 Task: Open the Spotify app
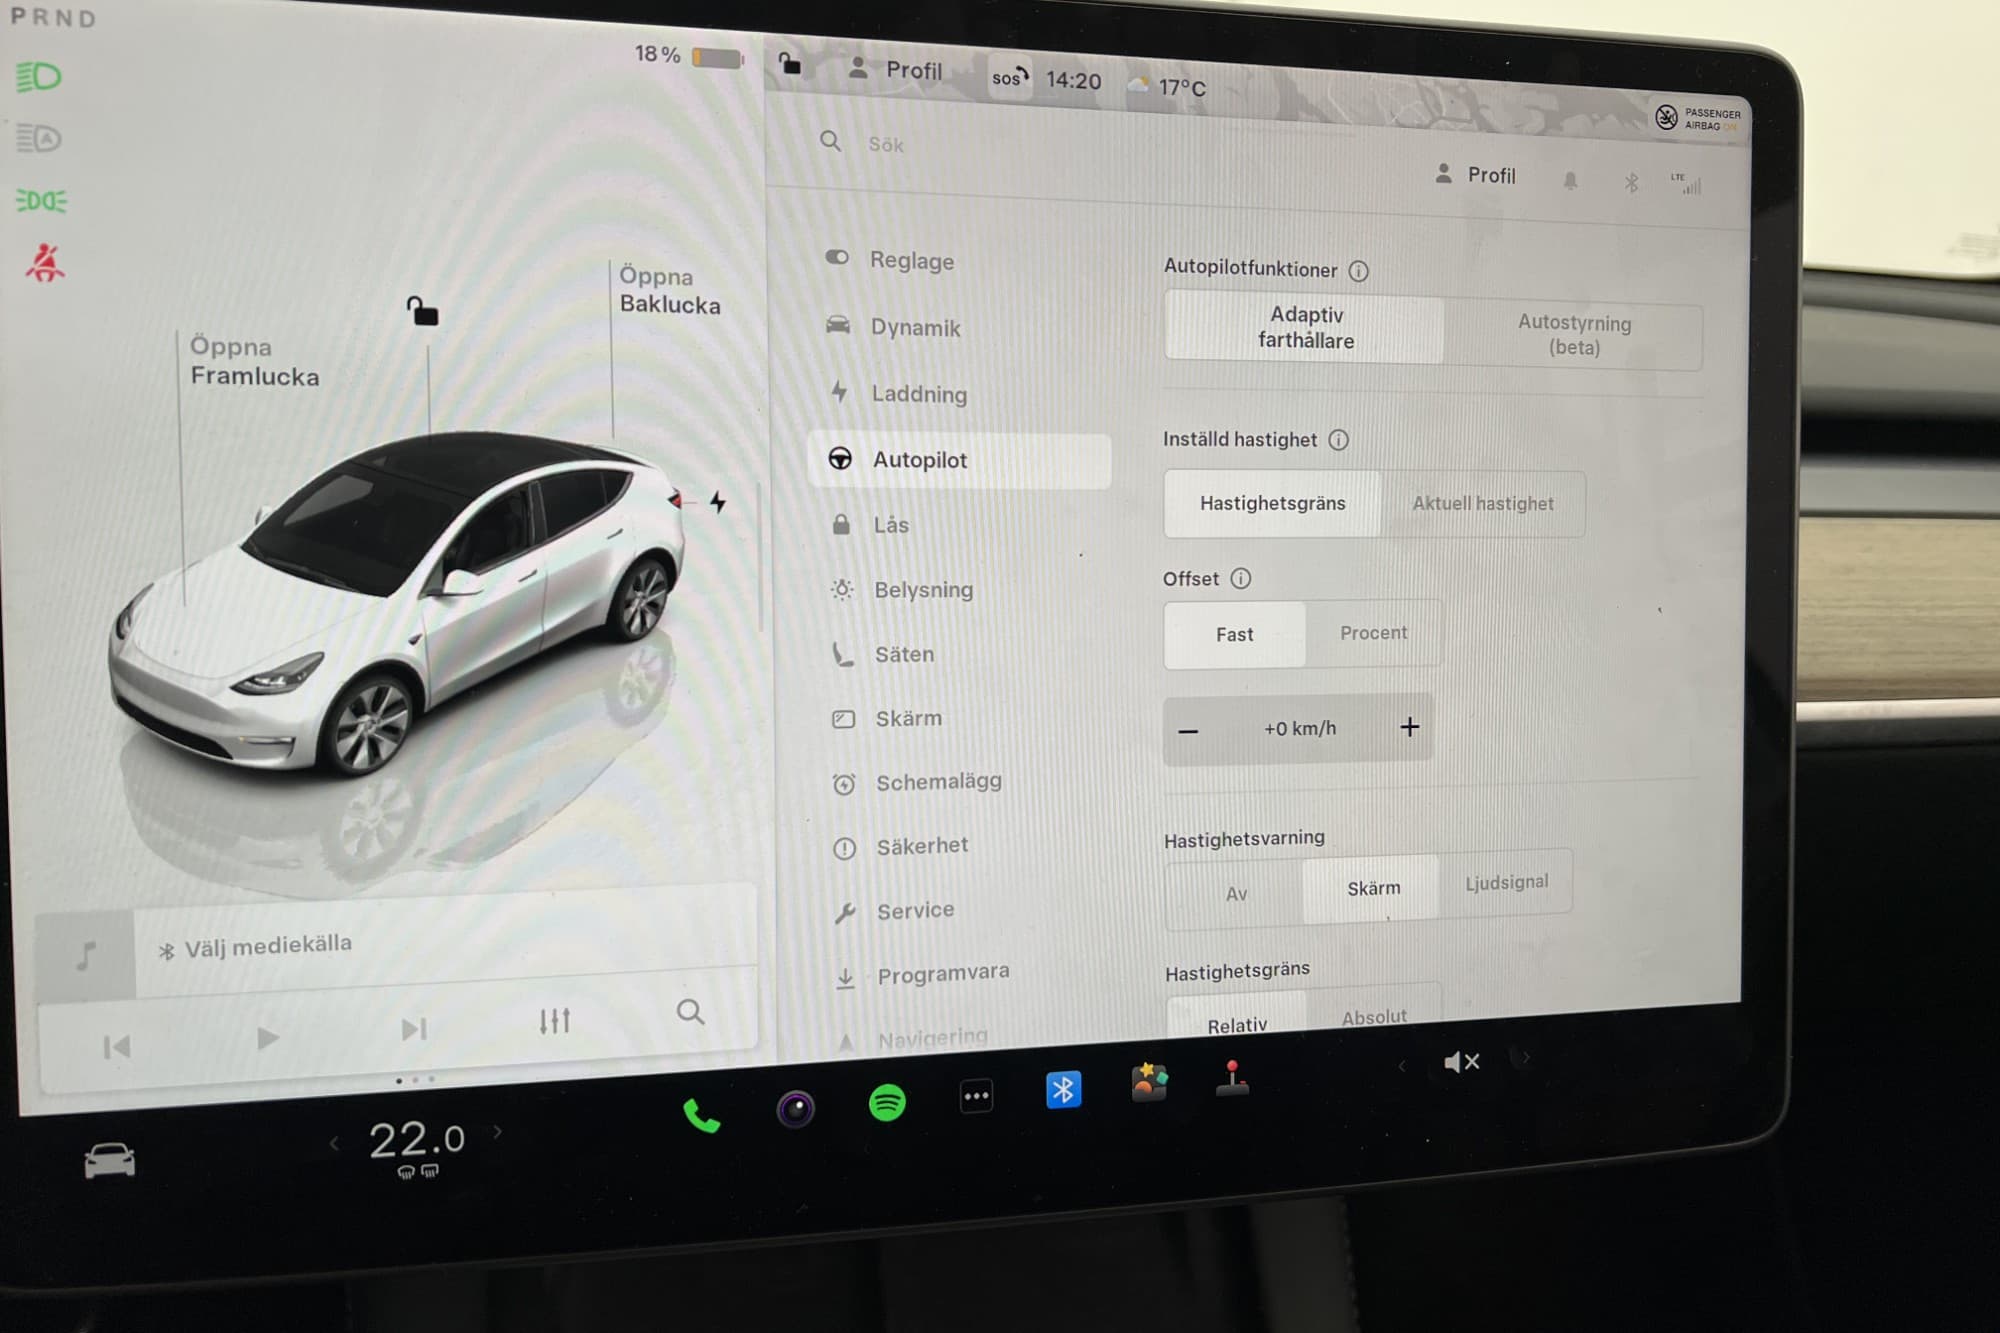(x=887, y=1103)
